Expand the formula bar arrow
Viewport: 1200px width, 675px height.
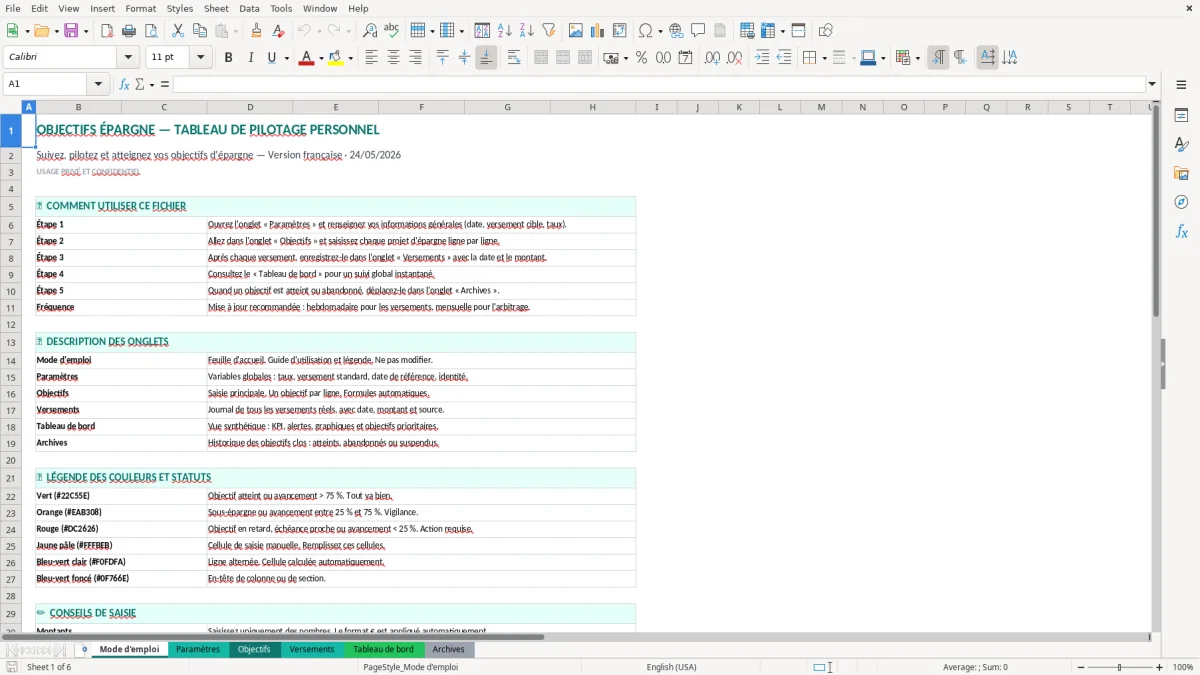[1152, 84]
